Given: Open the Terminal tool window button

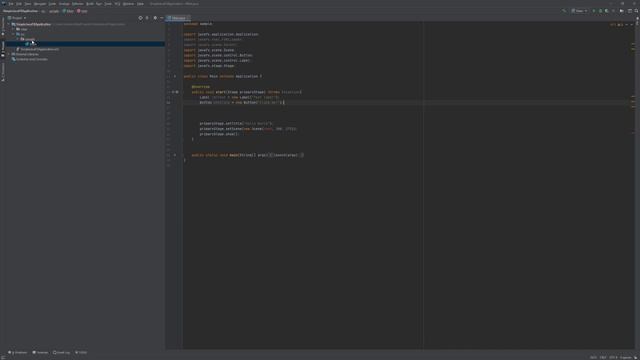Looking at the screenshot, I should (x=40, y=353).
